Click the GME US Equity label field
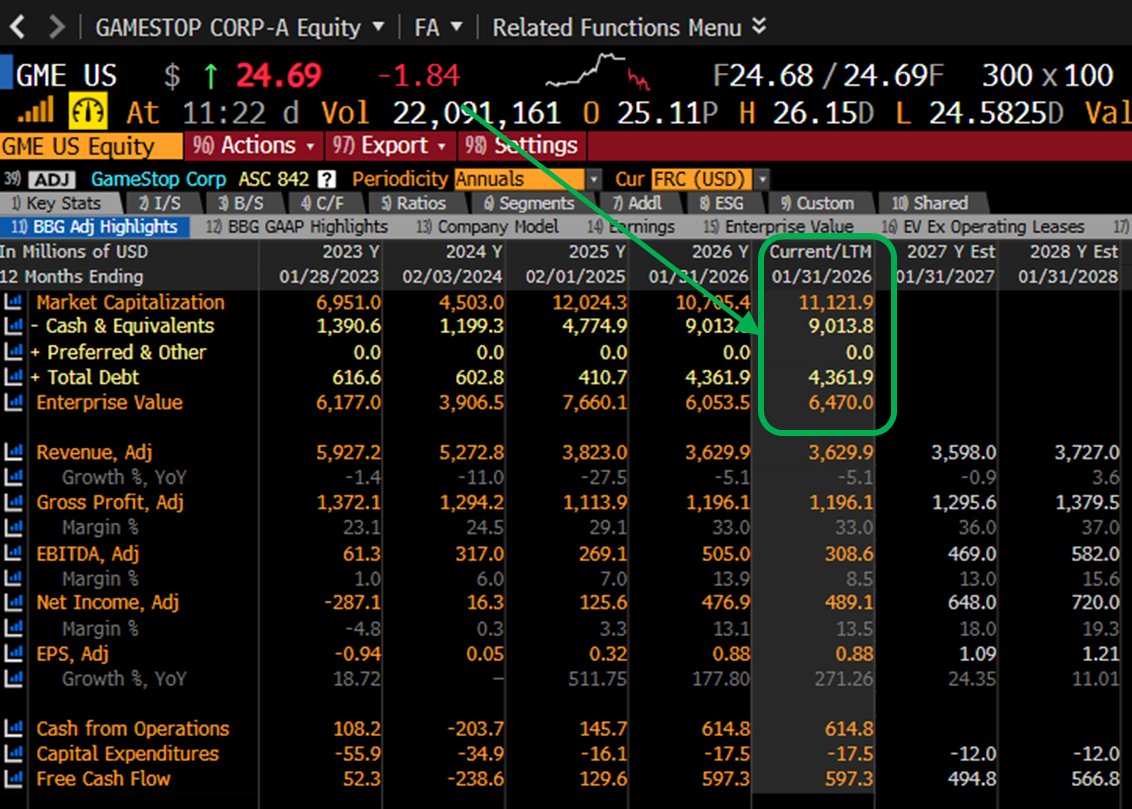The width and height of the screenshot is (1132, 809). point(90,146)
